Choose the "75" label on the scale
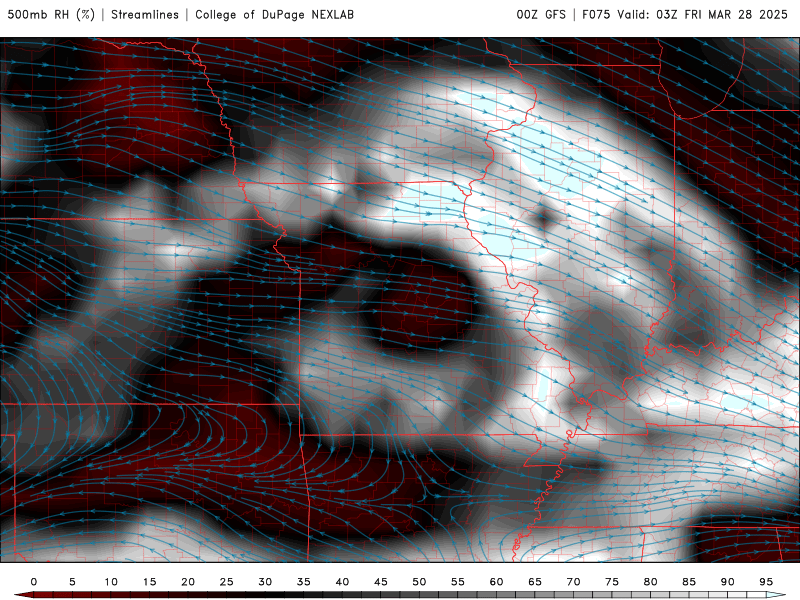 612,582
